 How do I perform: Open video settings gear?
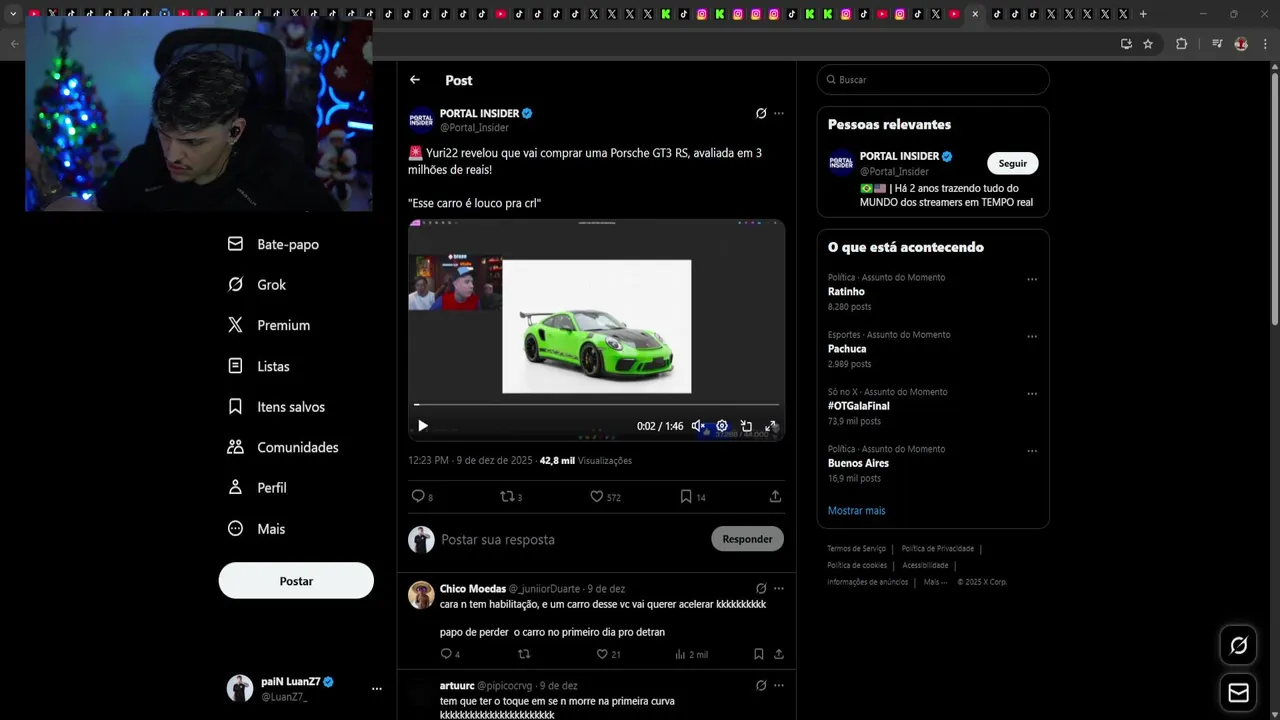click(722, 426)
